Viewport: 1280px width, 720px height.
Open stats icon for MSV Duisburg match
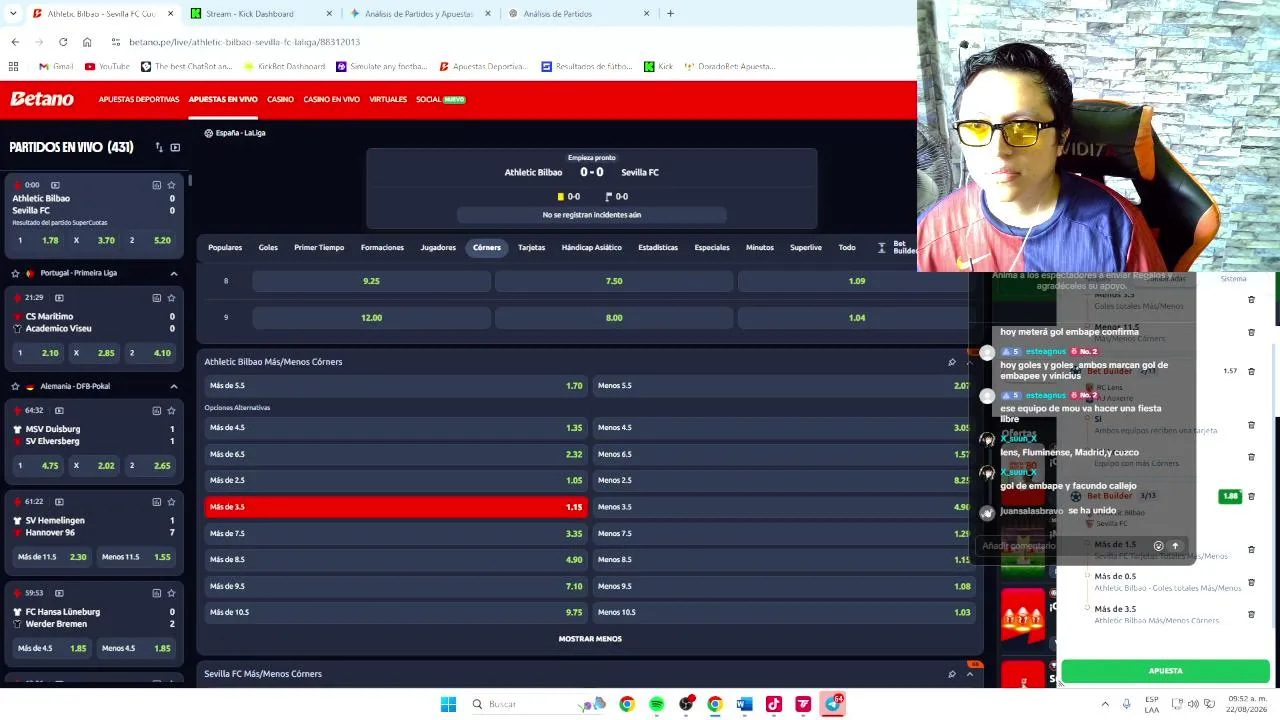coord(156,410)
